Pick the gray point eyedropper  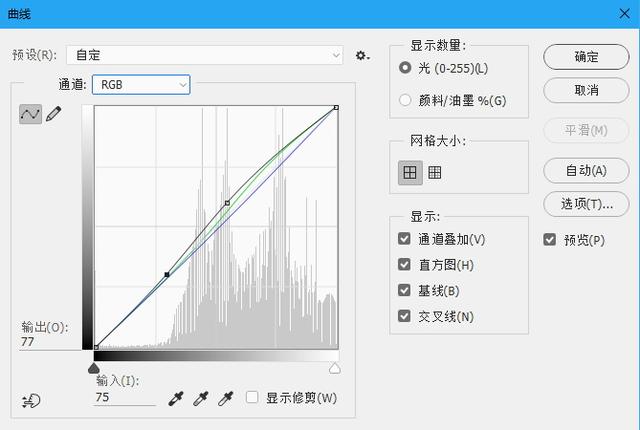coord(201,398)
